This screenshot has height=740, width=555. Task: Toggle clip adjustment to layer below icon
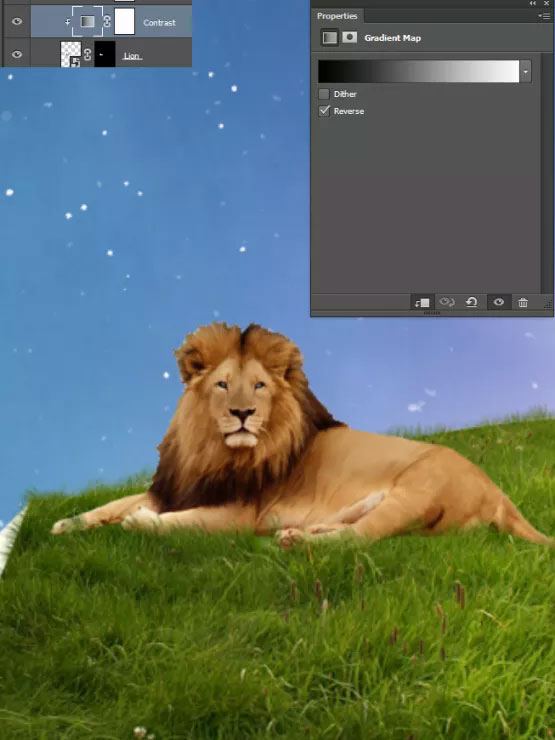point(422,303)
